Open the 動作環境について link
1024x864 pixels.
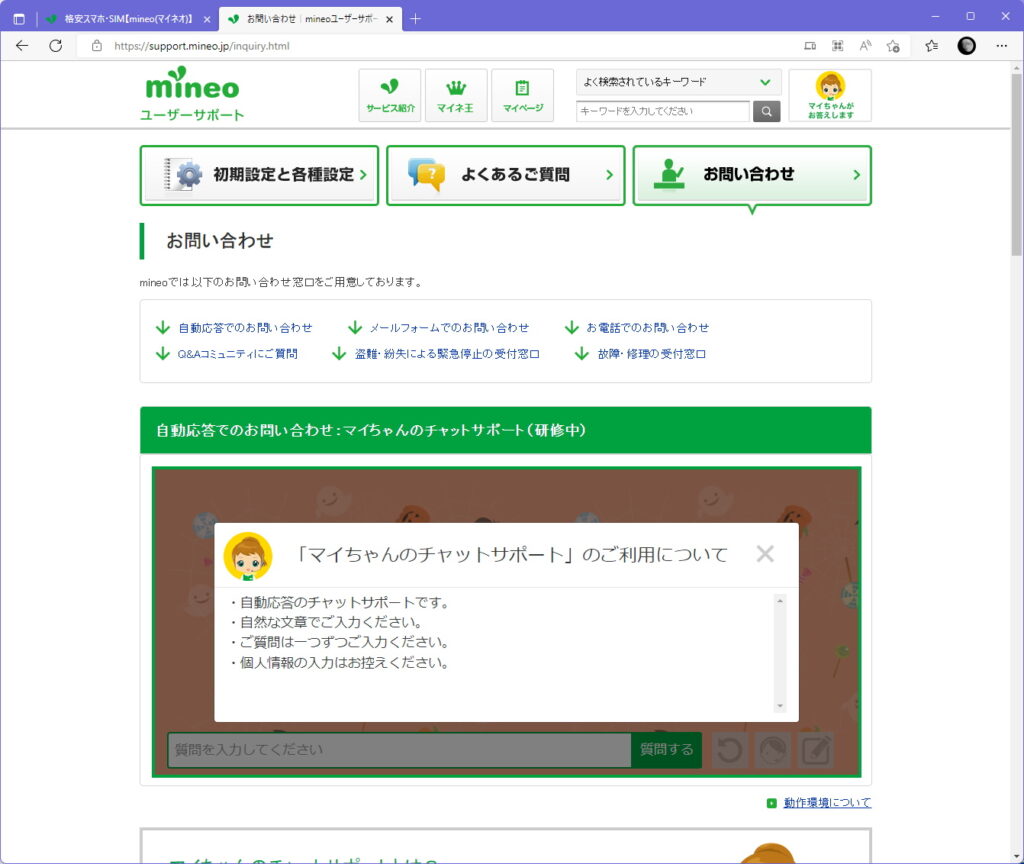point(827,803)
